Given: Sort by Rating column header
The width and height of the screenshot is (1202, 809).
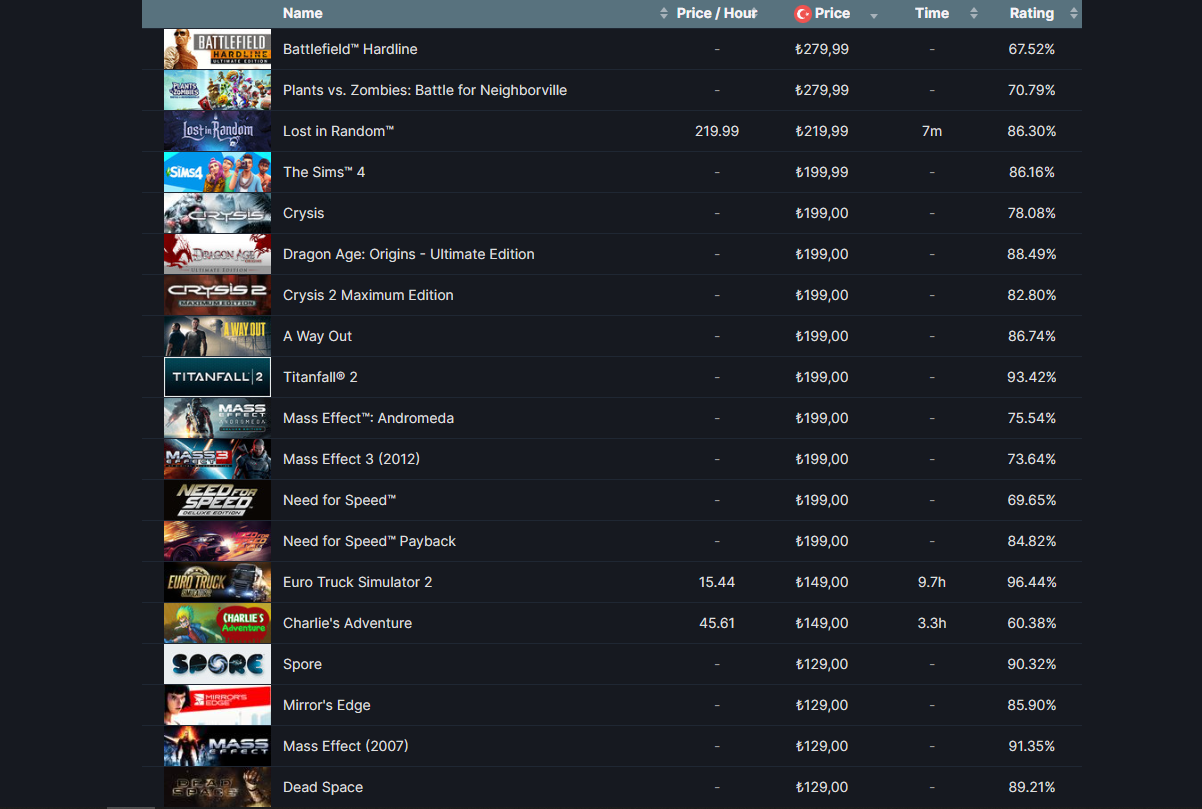Looking at the screenshot, I should click(1031, 13).
